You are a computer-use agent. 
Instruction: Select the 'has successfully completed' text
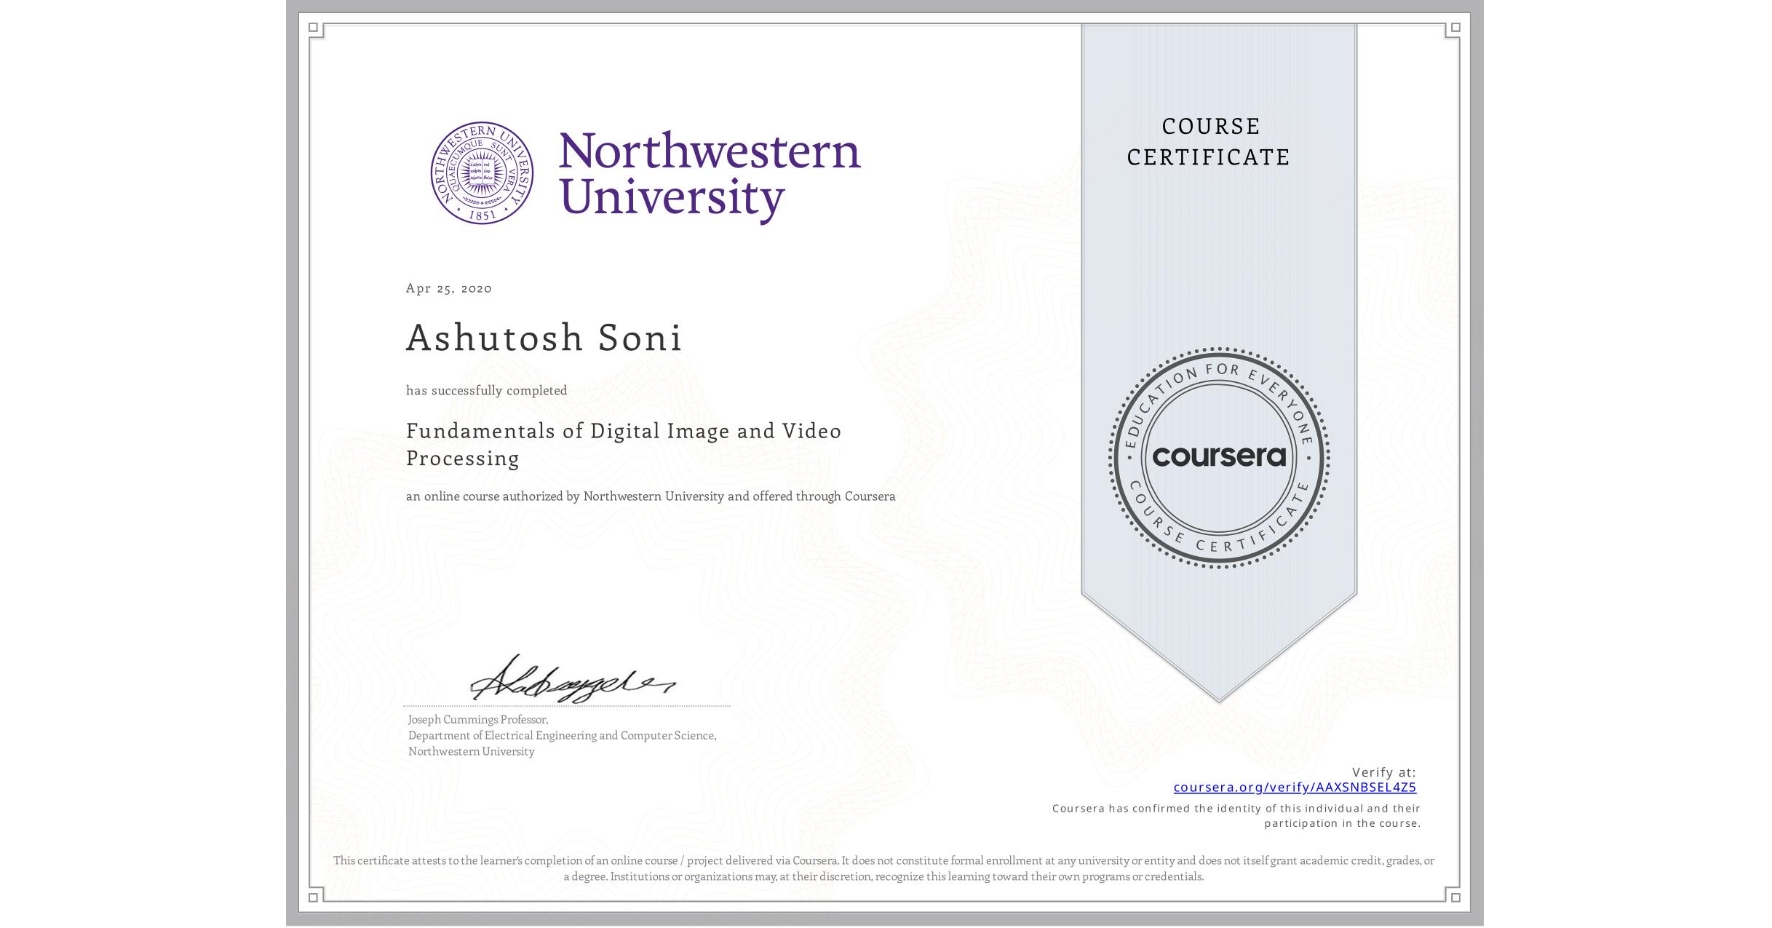click(486, 390)
